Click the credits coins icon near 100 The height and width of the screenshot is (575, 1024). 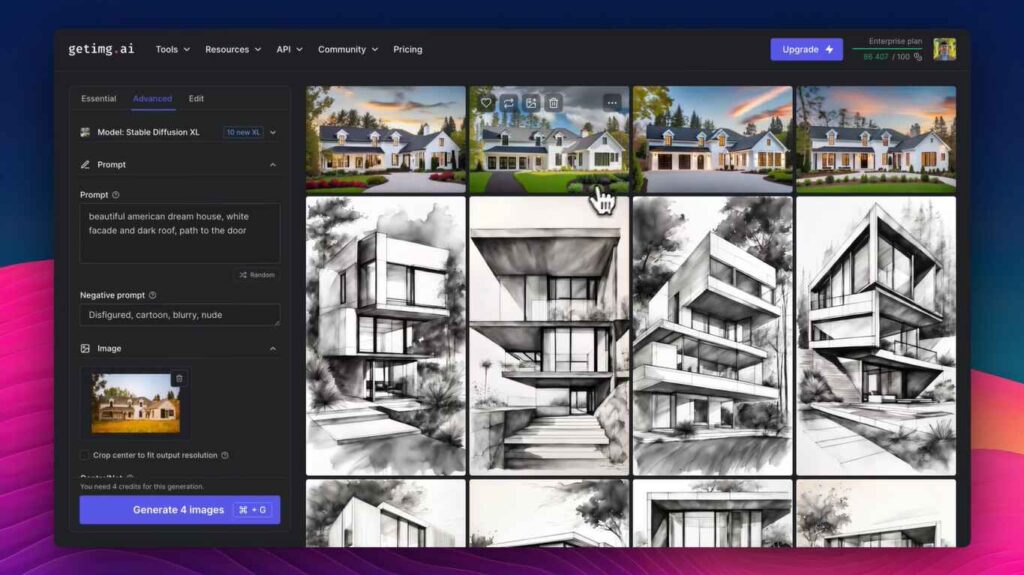918,57
